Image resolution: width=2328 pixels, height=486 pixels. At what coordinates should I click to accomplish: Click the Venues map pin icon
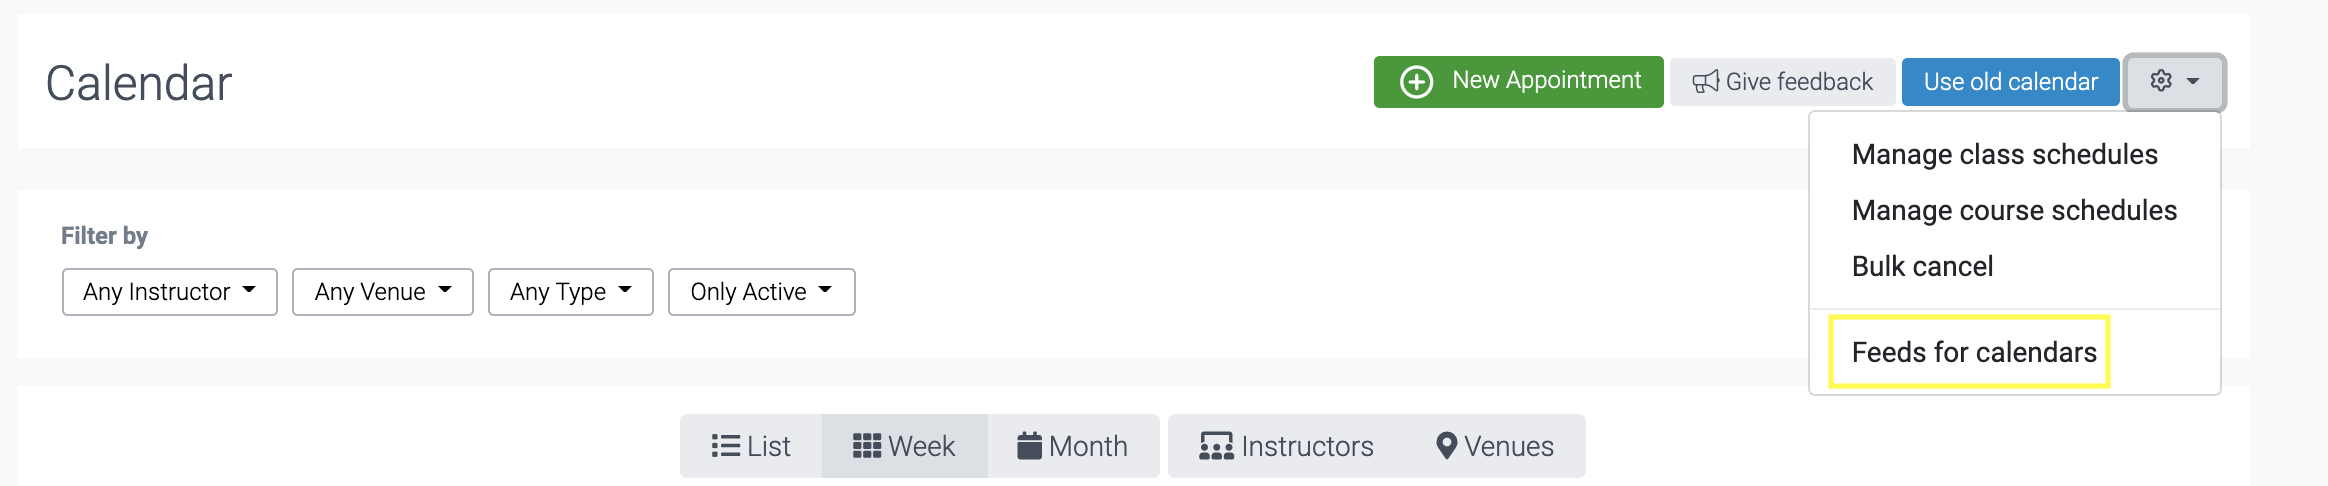pyautogui.click(x=1446, y=446)
